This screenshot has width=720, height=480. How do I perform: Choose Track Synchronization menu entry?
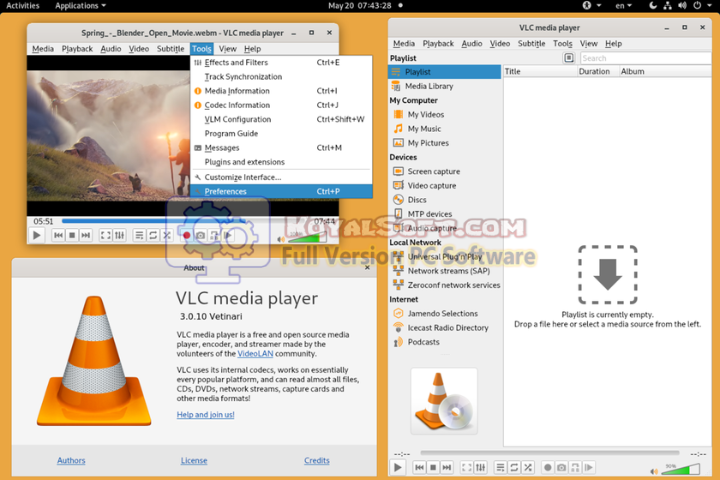[281, 77]
